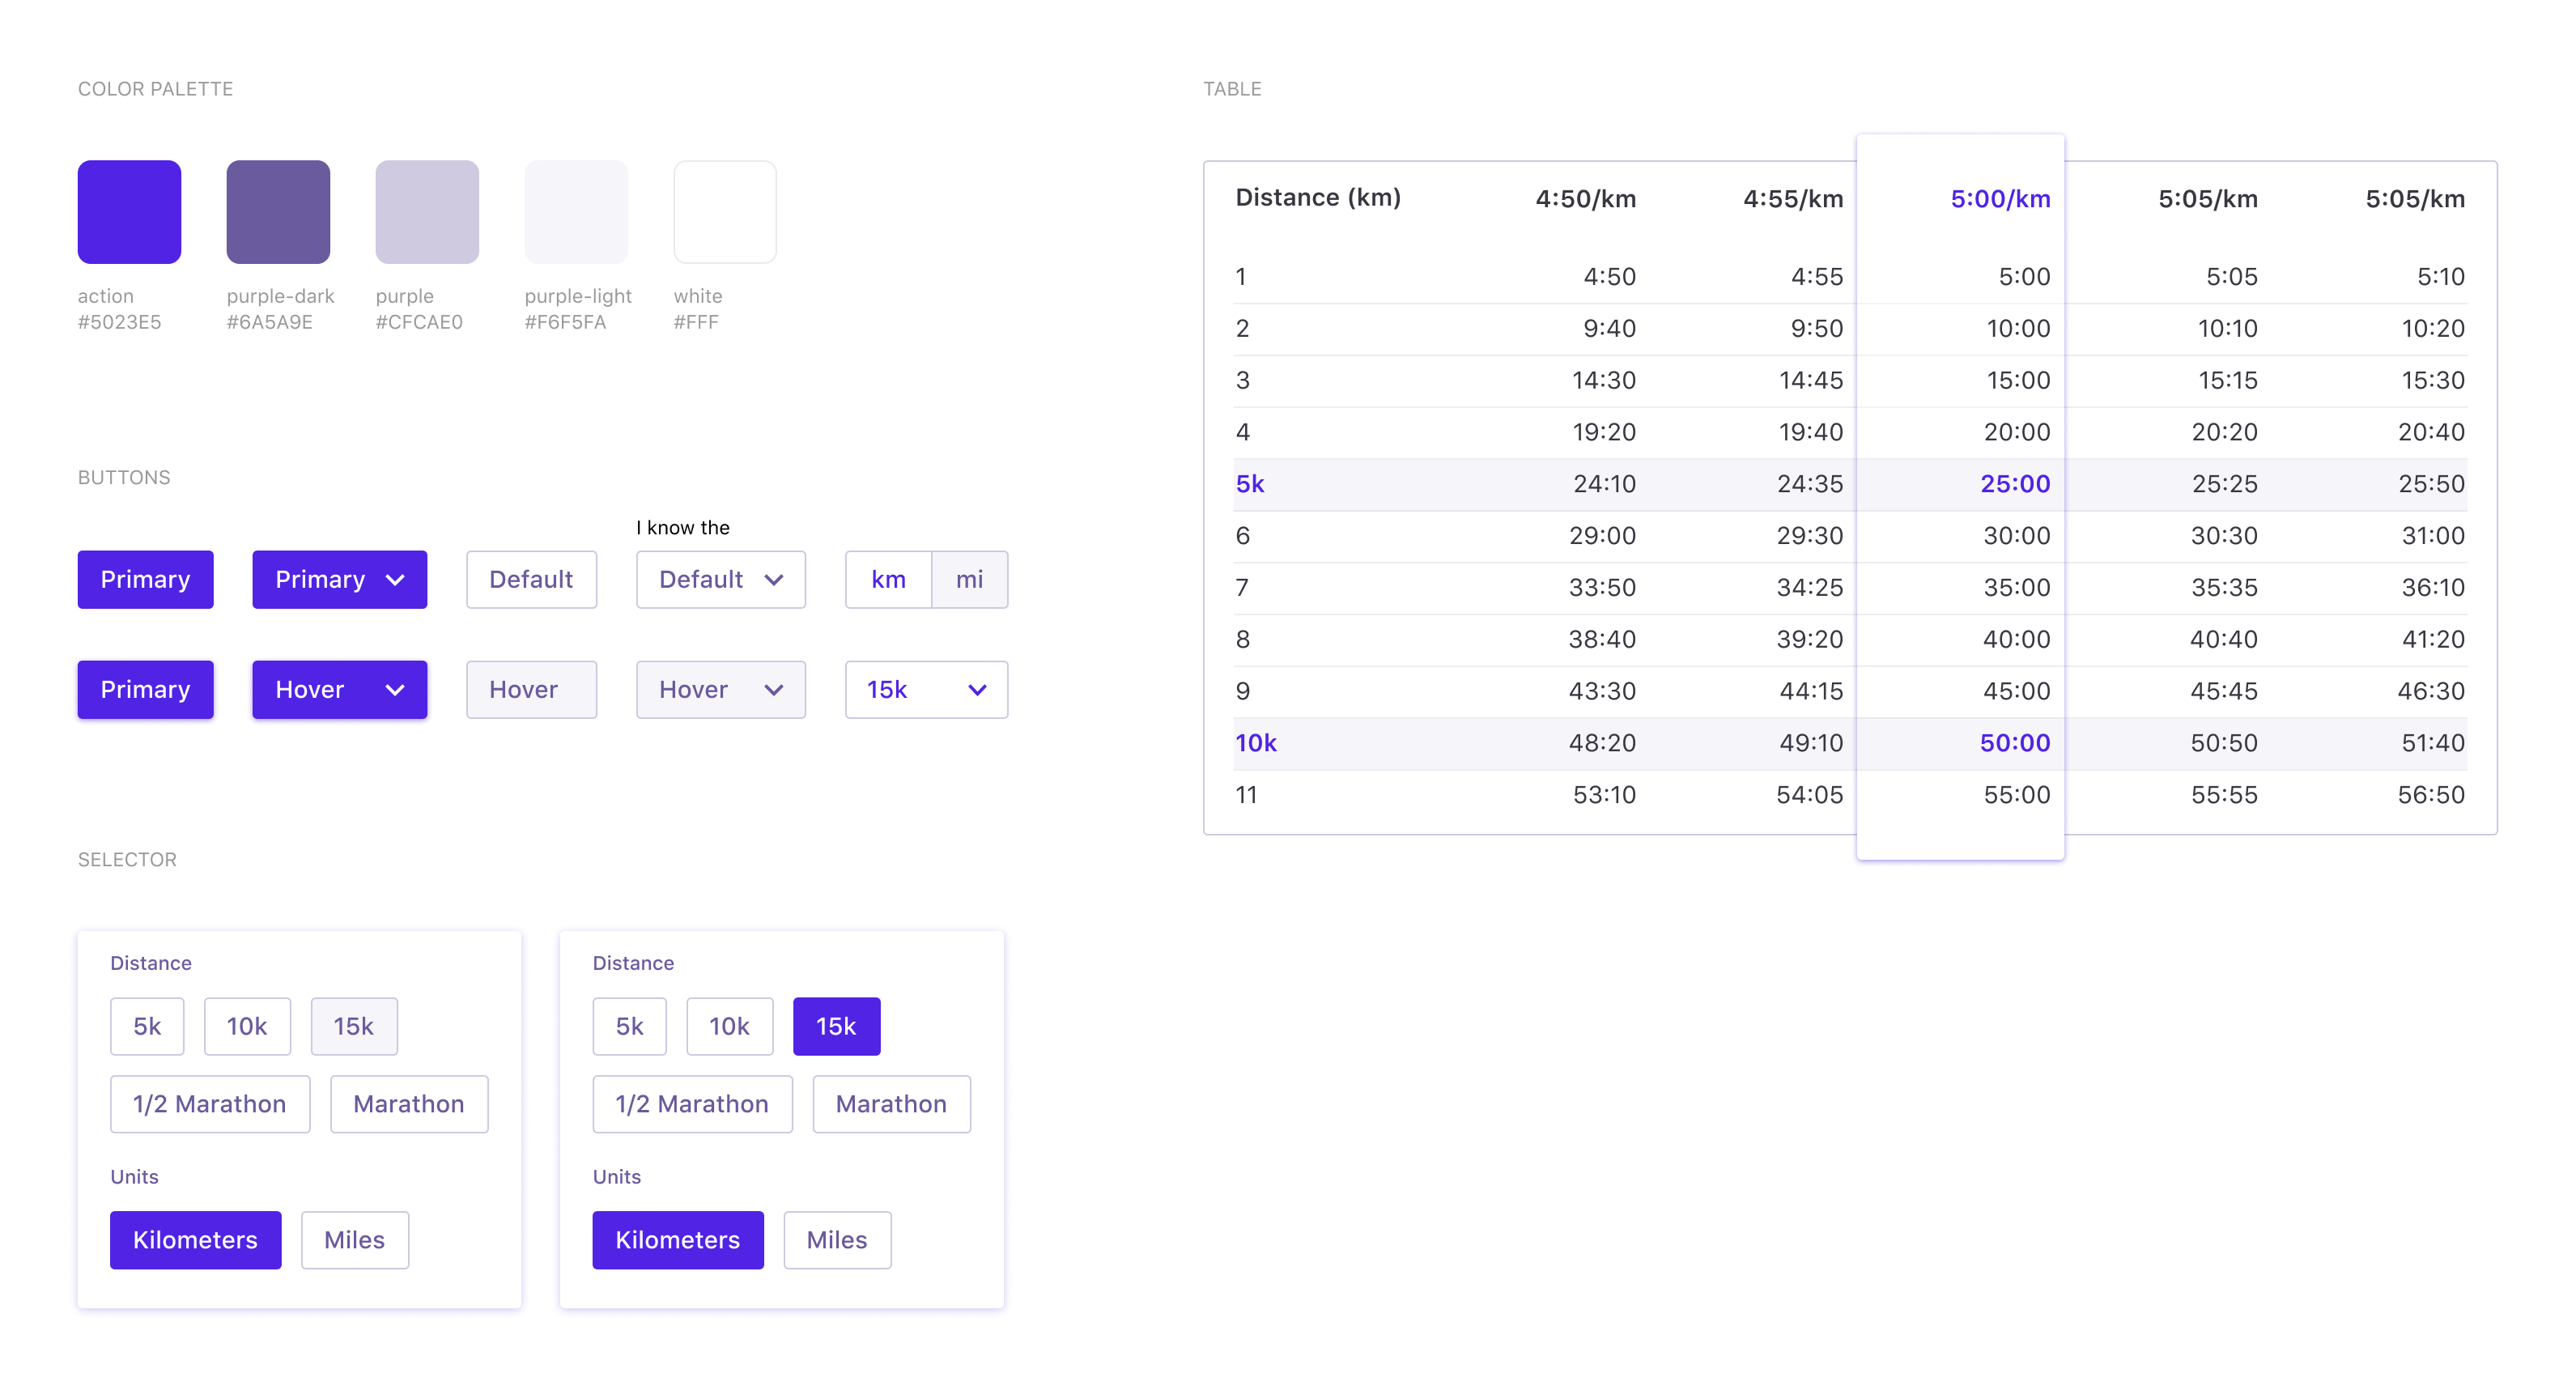The width and height of the screenshot is (2576, 1386).
Task: Choose Miles in the left selector card
Action: [354, 1240]
